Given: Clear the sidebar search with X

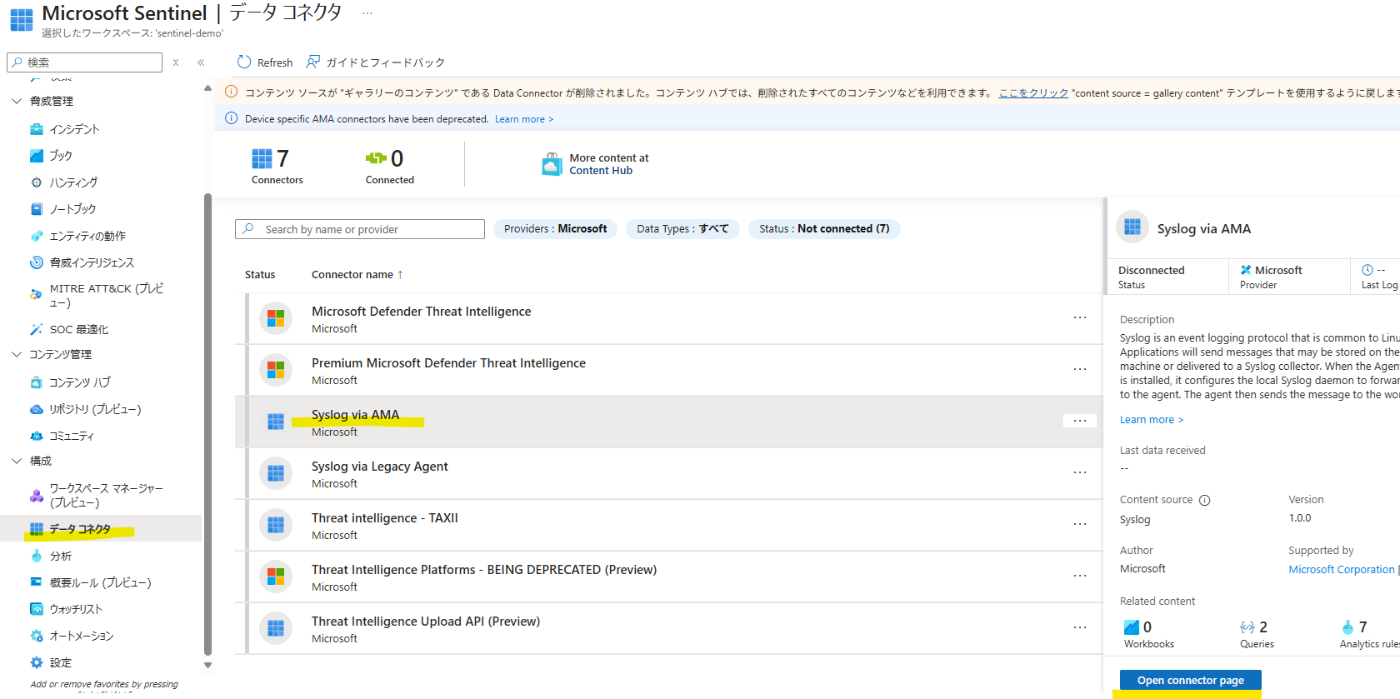Looking at the screenshot, I should [175, 62].
